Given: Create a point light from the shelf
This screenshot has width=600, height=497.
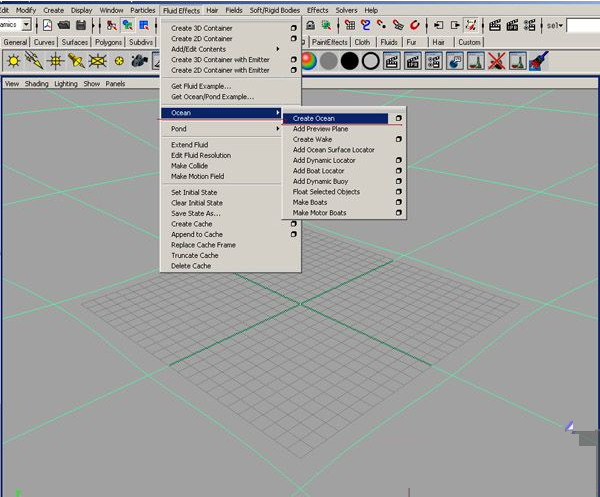Looking at the screenshot, I should click(x=55, y=61).
